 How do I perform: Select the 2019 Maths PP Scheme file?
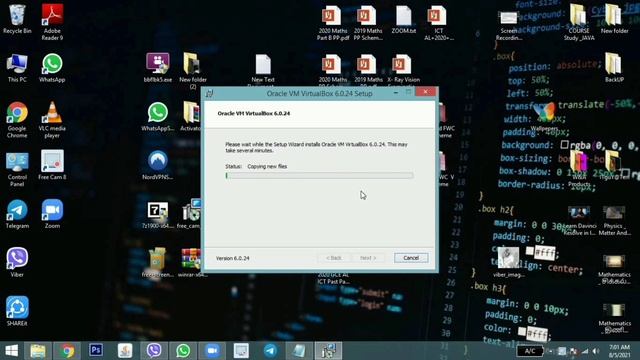pyautogui.click(x=368, y=23)
